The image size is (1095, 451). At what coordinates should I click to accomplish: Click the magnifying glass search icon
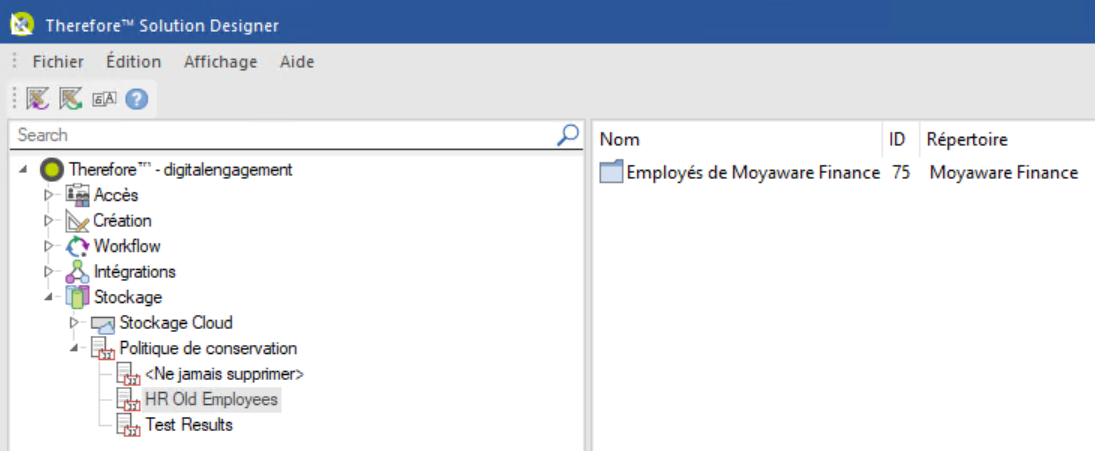pyautogui.click(x=568, y=135)
